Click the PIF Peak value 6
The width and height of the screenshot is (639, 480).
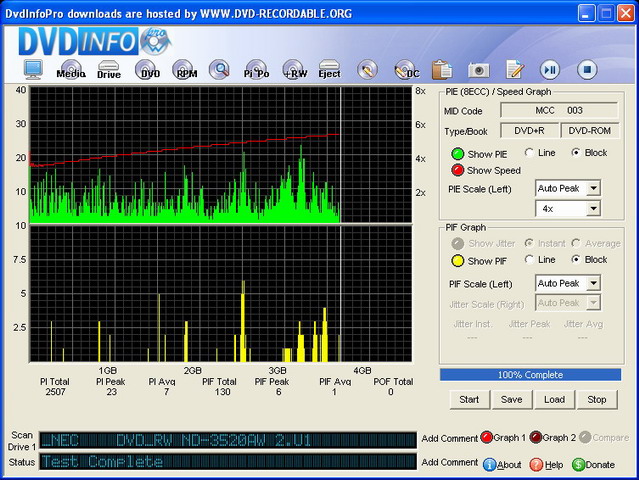(x=278, y=392)
